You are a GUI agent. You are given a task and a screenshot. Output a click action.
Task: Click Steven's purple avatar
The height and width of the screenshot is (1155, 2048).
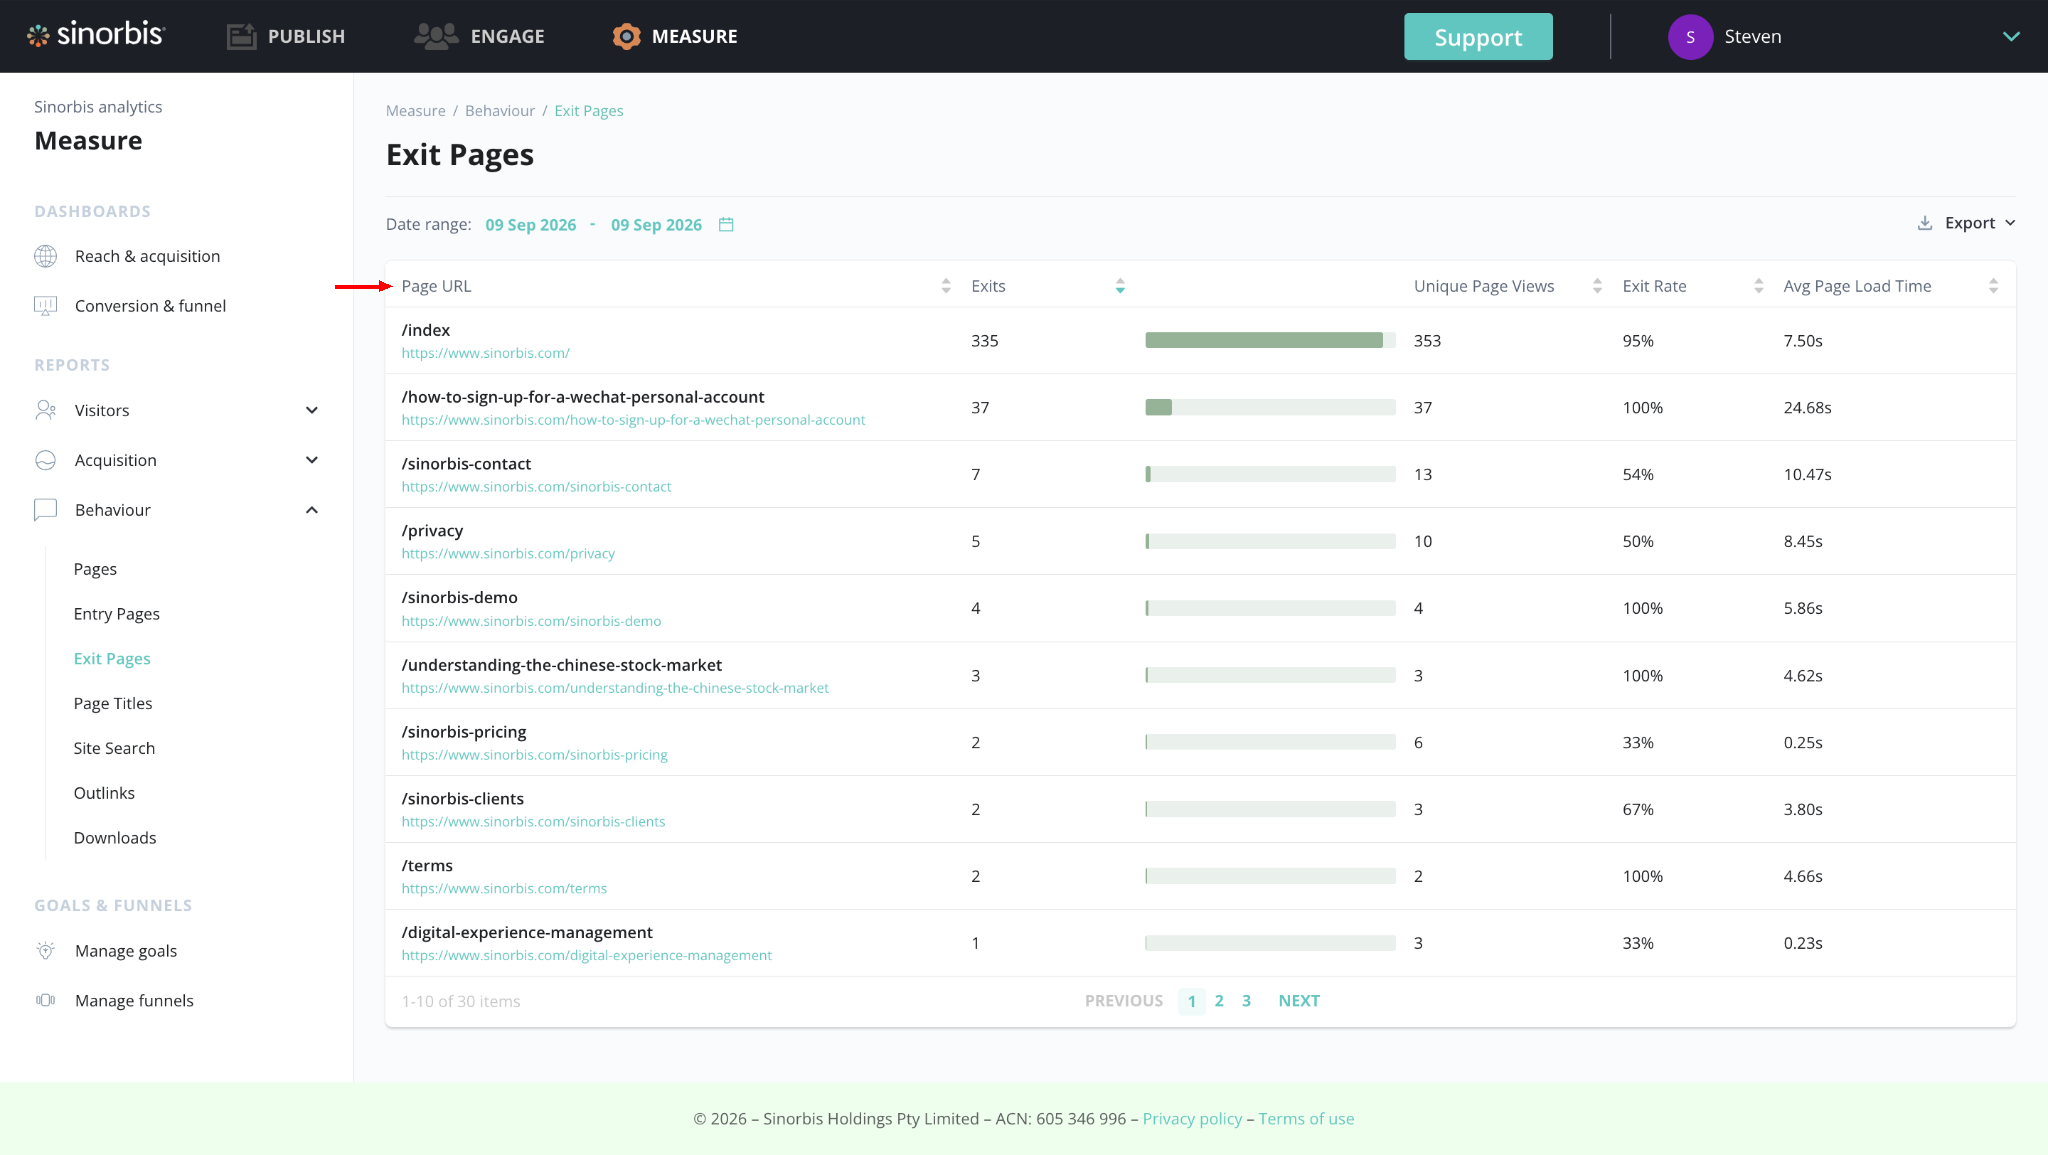[1690, 37]
